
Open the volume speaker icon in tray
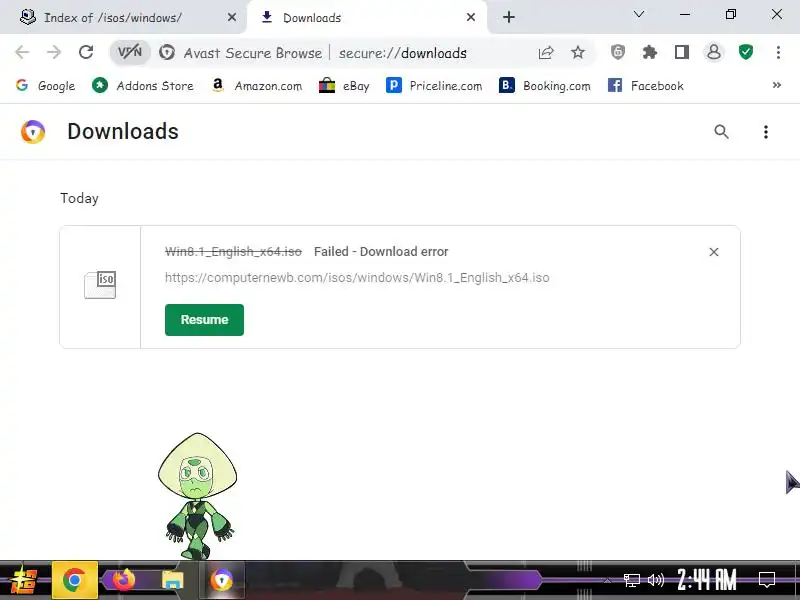click(x=656, y=580)
